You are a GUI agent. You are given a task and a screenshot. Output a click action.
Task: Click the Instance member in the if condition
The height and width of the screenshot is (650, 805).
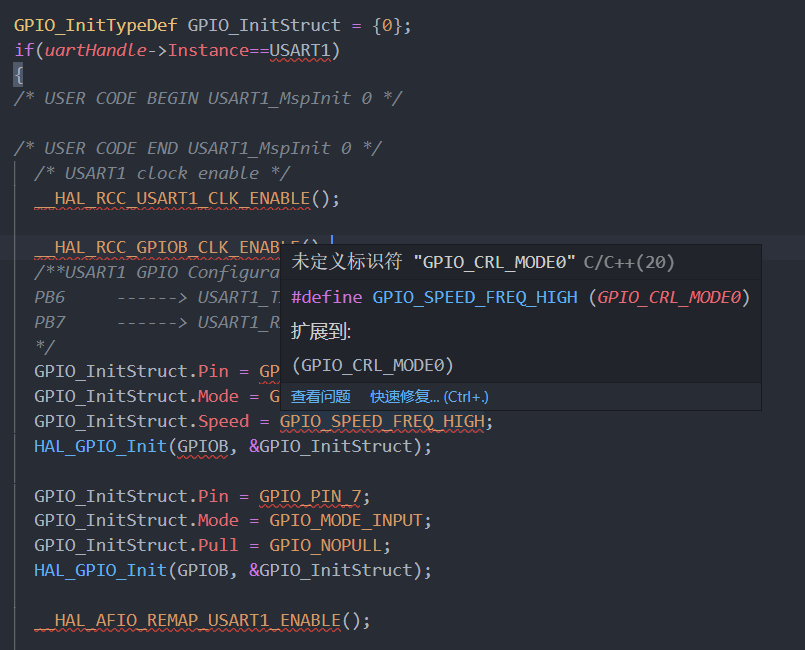[208, 50]
